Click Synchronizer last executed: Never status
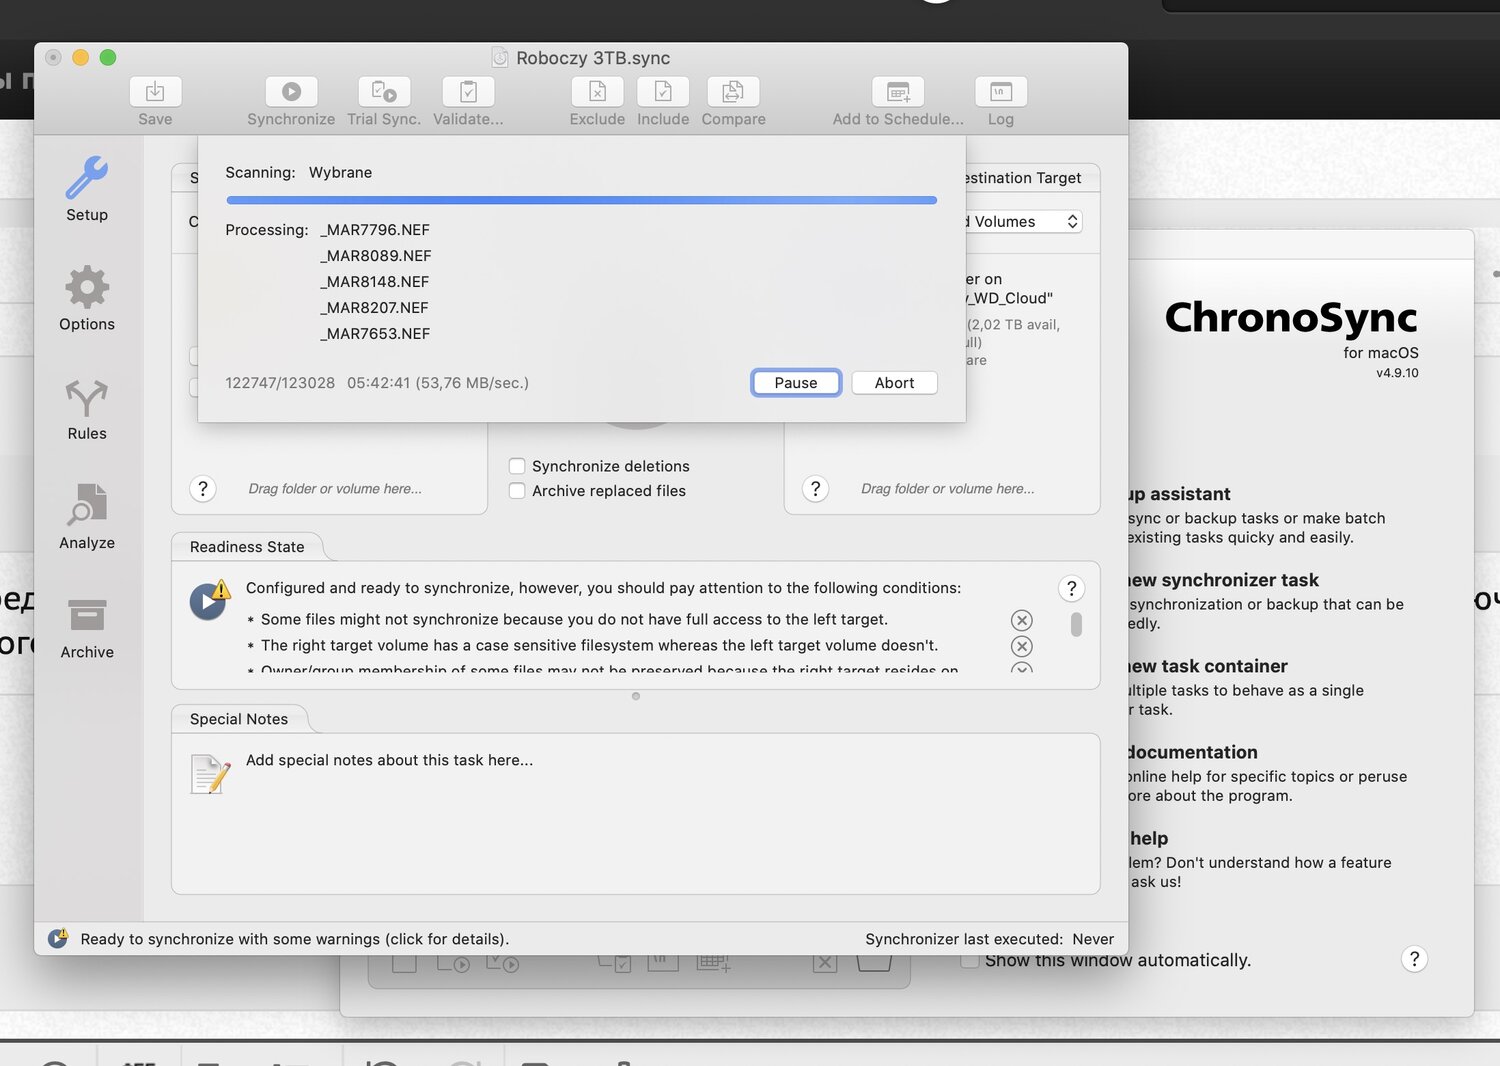Viewport: 1500px width, 1066px height. click(989, 939)
